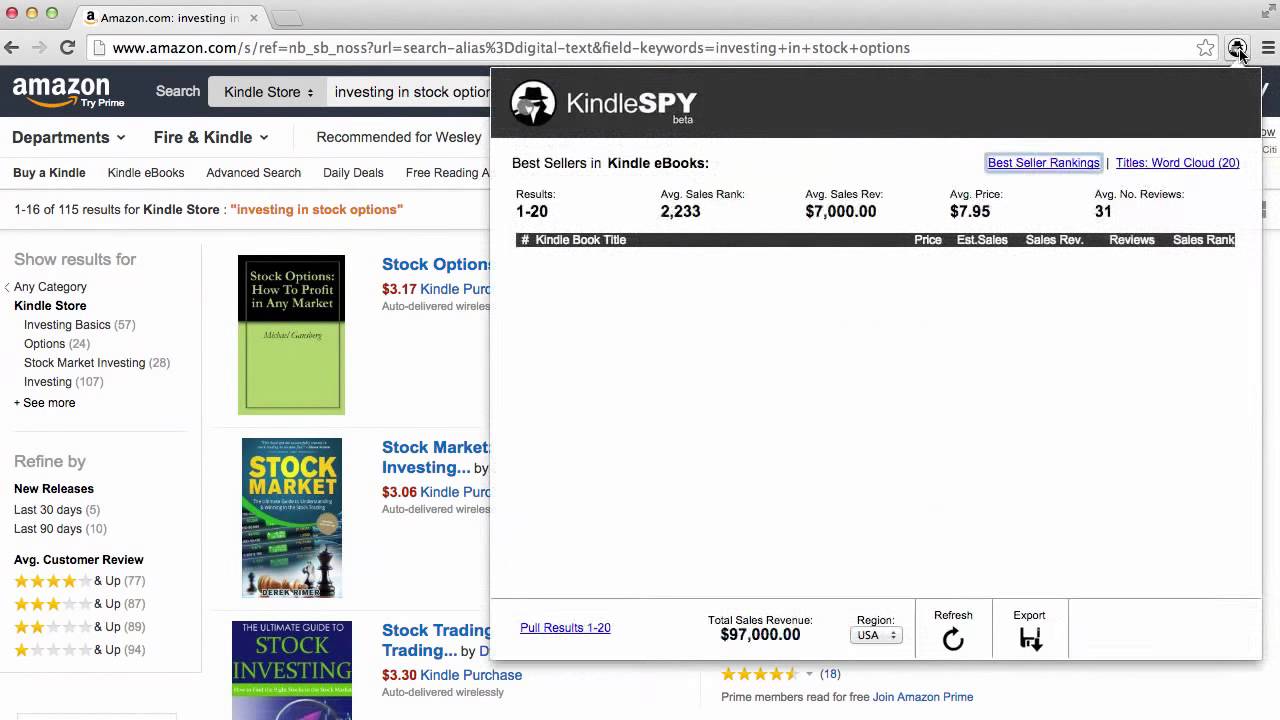Viewport: 1280px width, 720px height.
Task: Open Advanced Search
Action: point(253,173)
